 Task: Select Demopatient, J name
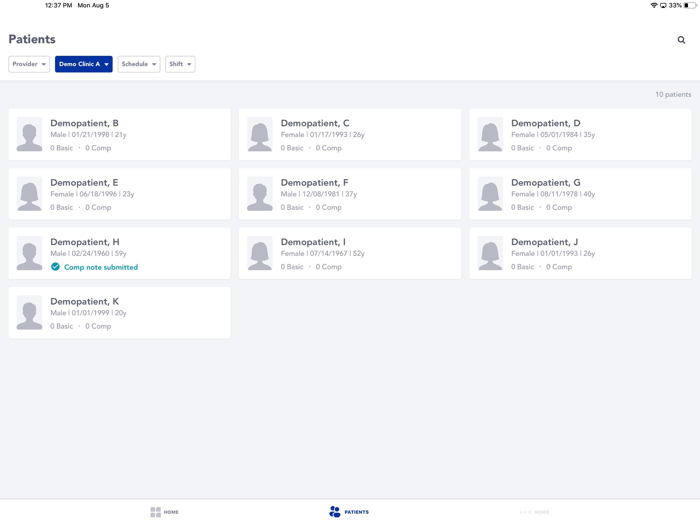click(x=544, y=242)
